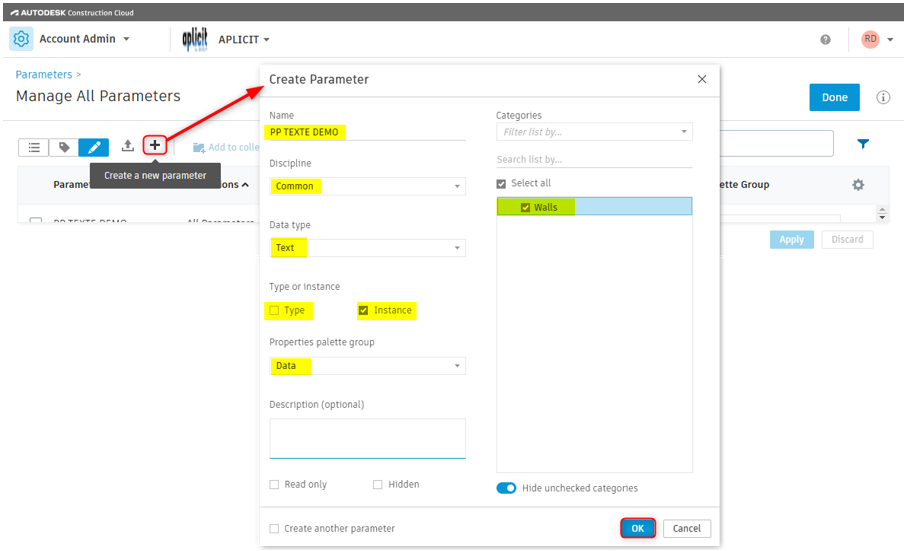907x551 pixels.
Task: Open the filter funnel icon
Action: click(863, 144)
